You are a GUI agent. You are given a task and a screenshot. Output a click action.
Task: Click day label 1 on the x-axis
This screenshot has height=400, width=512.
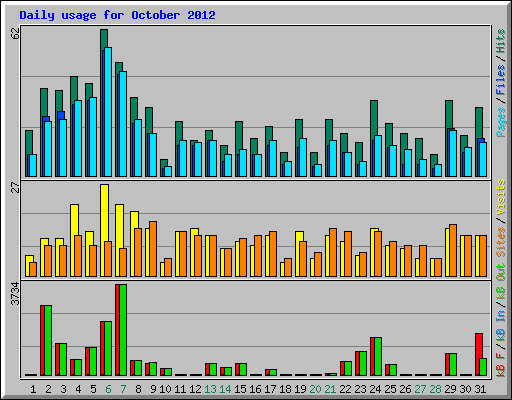point(33,389)
